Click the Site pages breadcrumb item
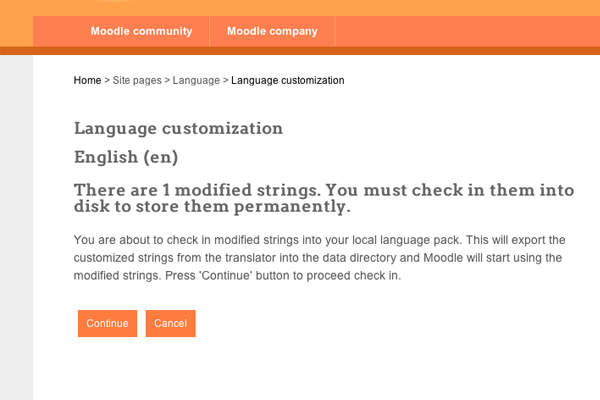Viewport: 600px width, 400px height. 137,80
